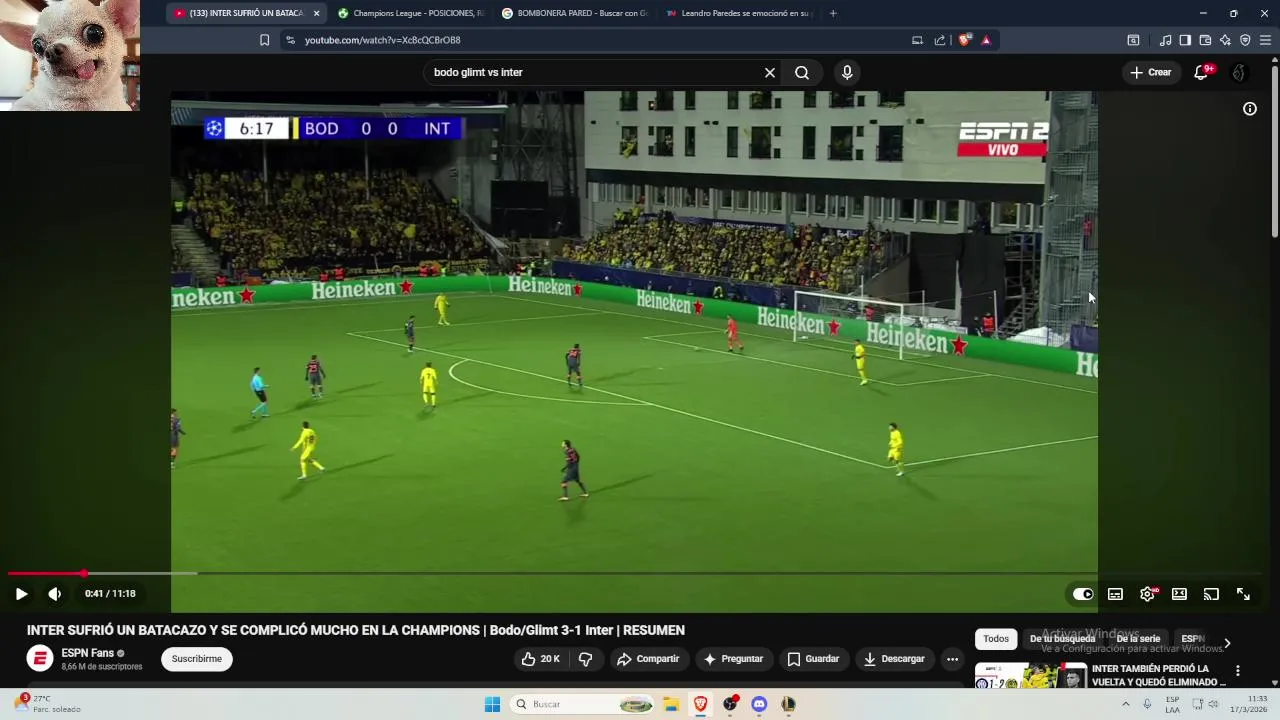The height and width of the screenshot is (720, 1280).
Task: Click the Preguntar button
Action: pyautogui.click(x=733, y=659)
